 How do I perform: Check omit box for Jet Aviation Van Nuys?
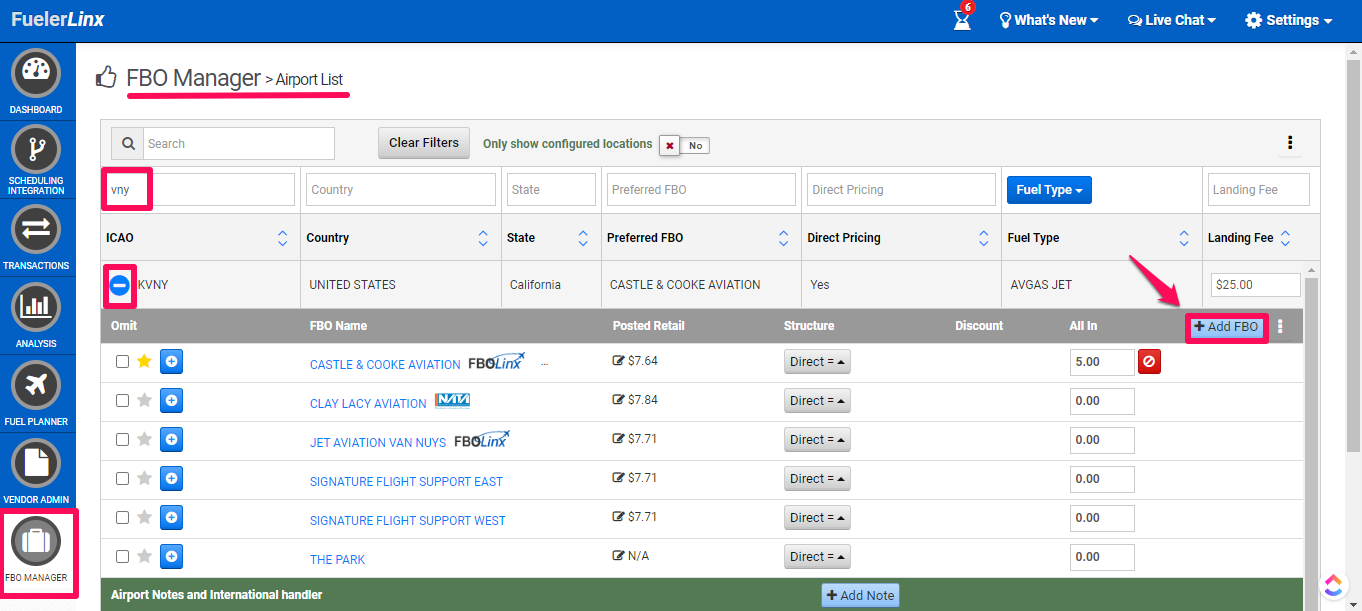122,439
